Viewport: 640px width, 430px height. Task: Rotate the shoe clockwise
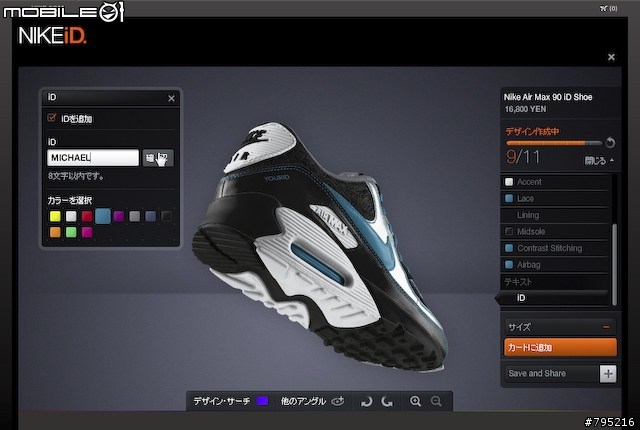point(387,401)
